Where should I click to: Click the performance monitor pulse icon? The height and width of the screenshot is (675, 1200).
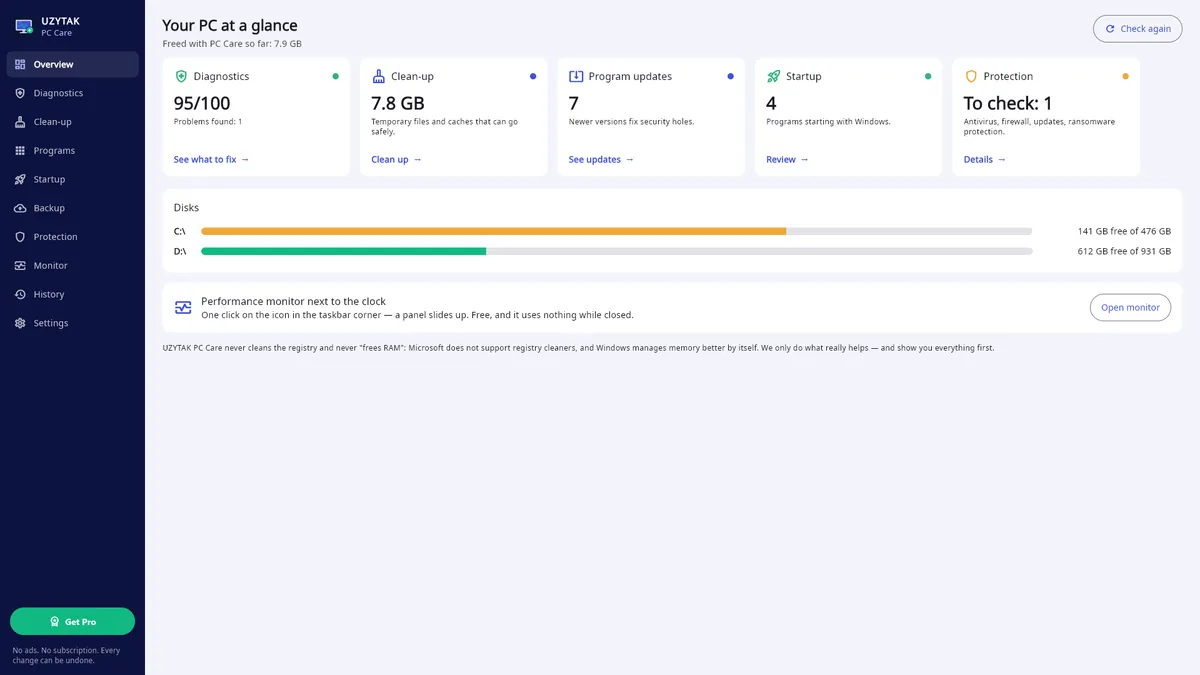183,307
